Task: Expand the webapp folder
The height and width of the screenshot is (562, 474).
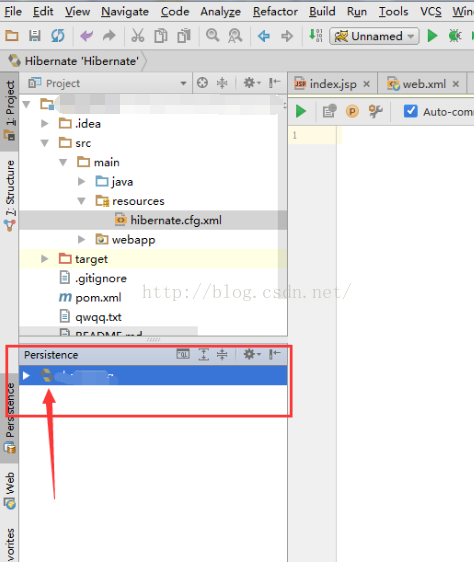Action: tap(81, 239)
